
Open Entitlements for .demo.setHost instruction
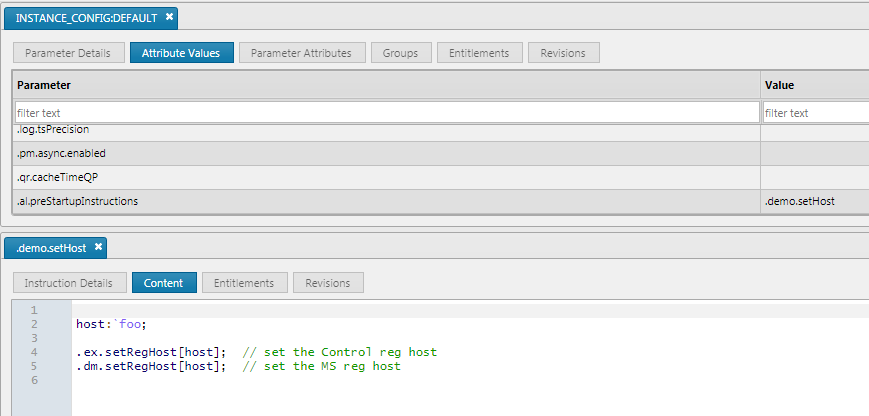tap(245, 283)
